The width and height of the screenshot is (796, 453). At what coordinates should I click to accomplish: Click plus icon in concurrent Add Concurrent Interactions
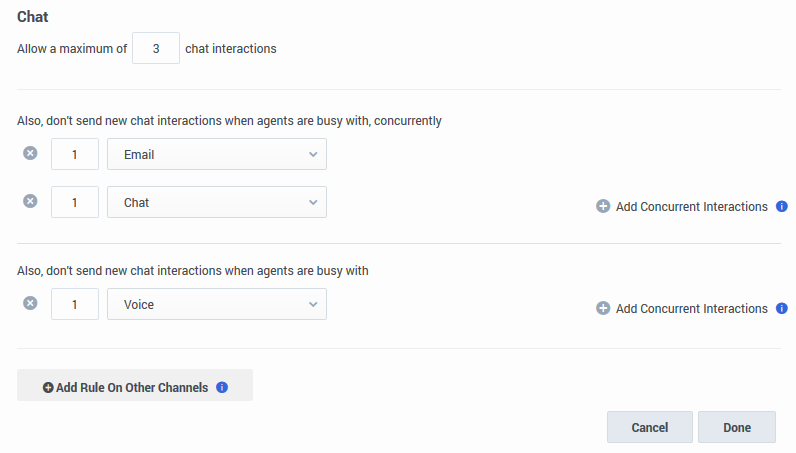tap(603, 207)
